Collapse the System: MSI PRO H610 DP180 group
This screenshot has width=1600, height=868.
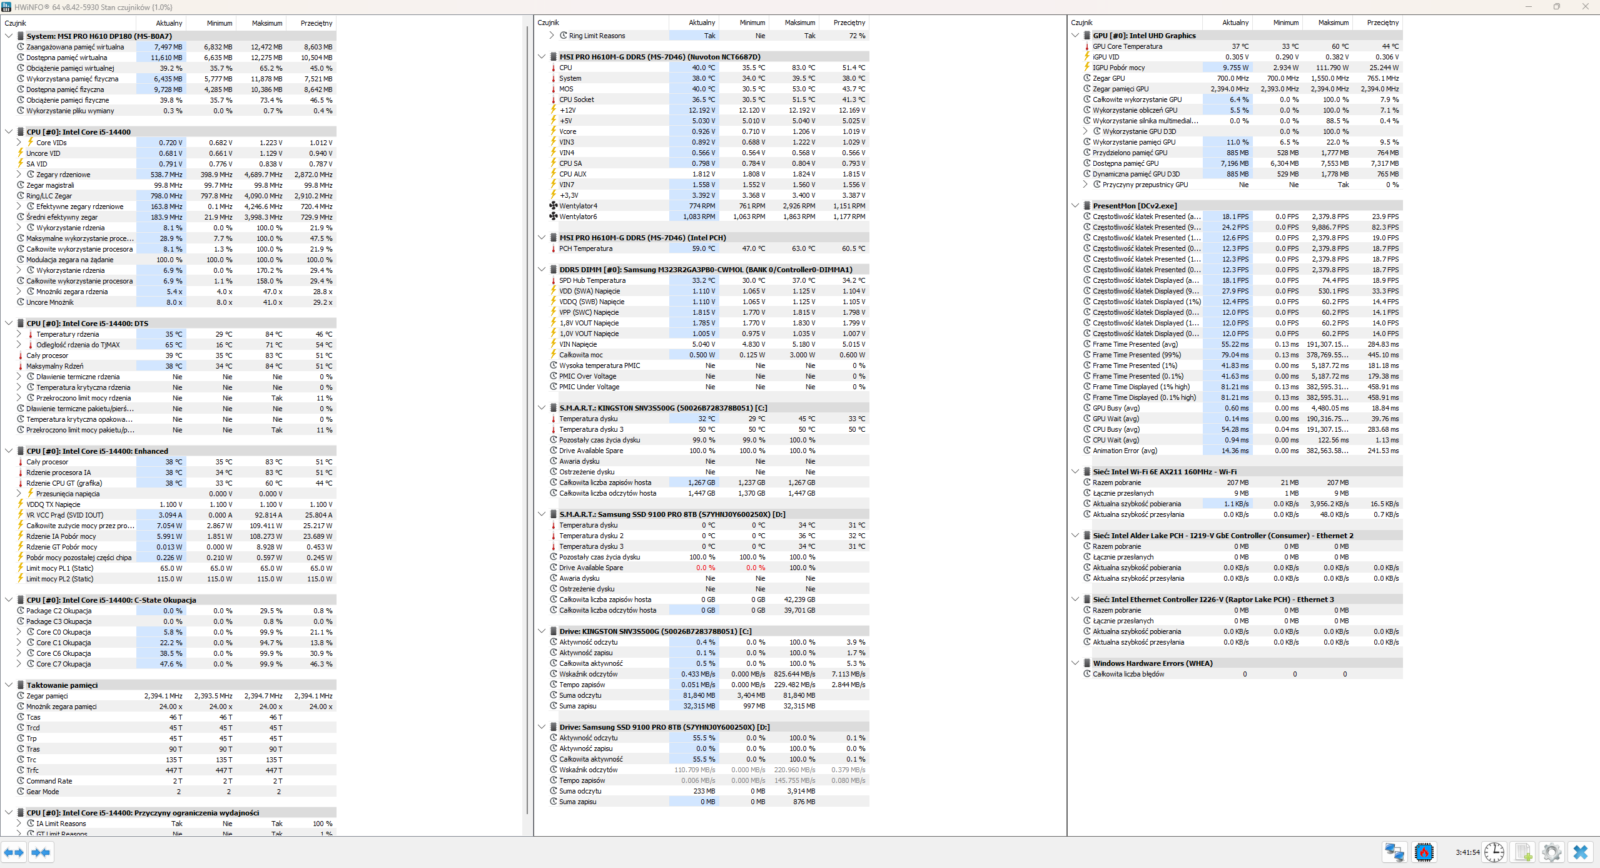pos(9,36)
